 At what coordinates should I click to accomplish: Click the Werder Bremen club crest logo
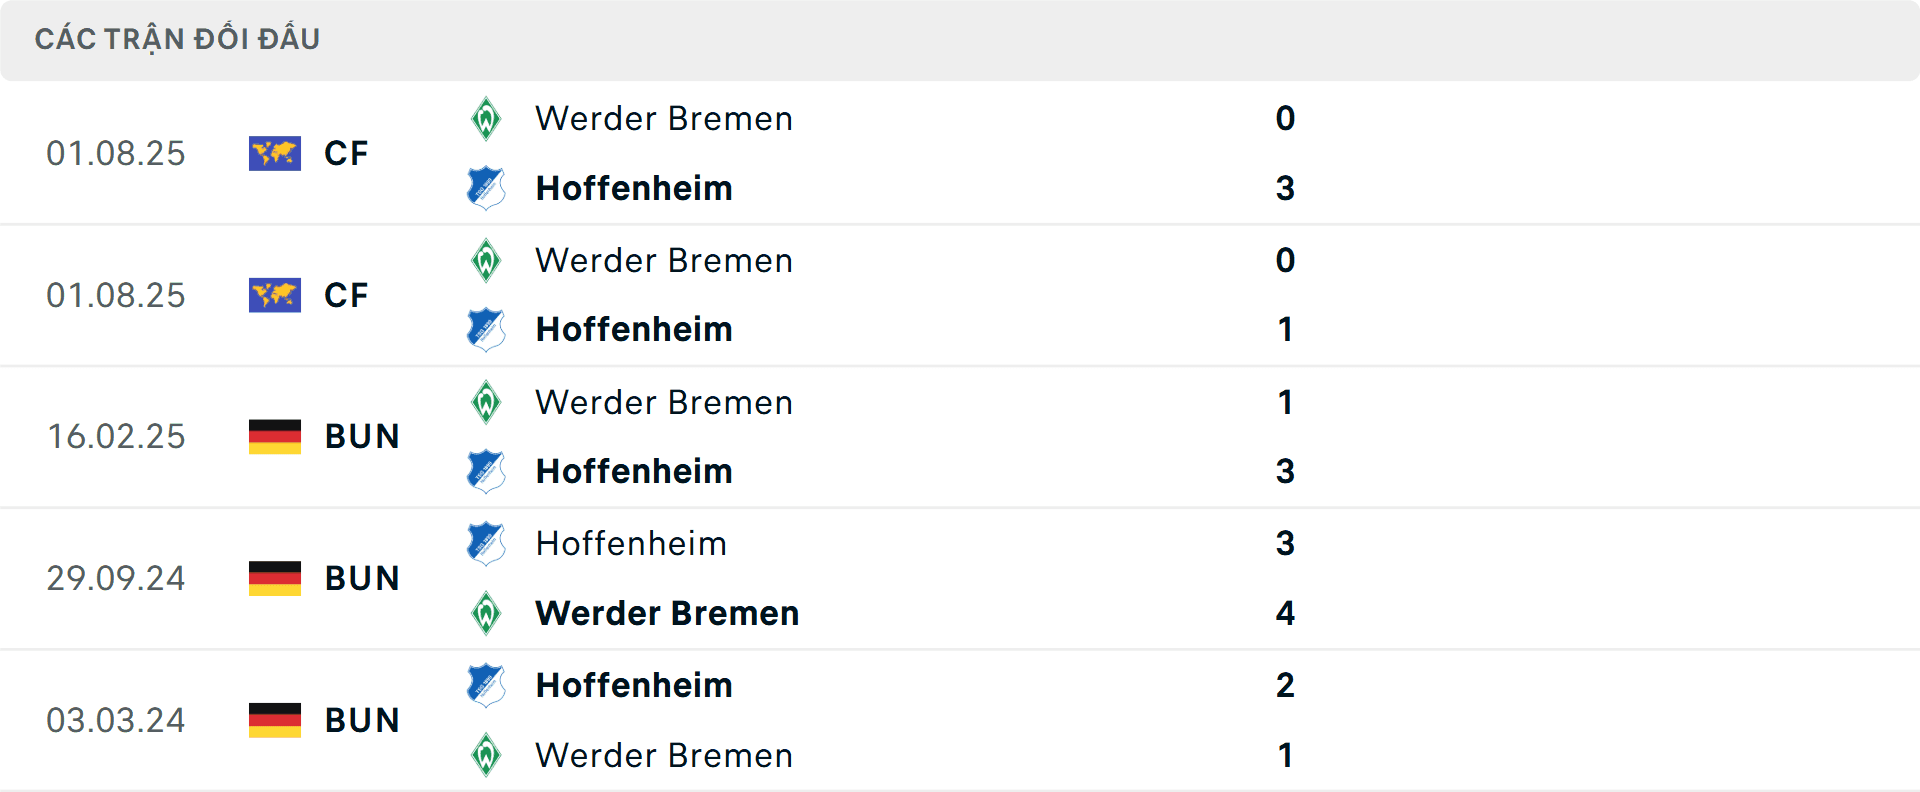487,118
